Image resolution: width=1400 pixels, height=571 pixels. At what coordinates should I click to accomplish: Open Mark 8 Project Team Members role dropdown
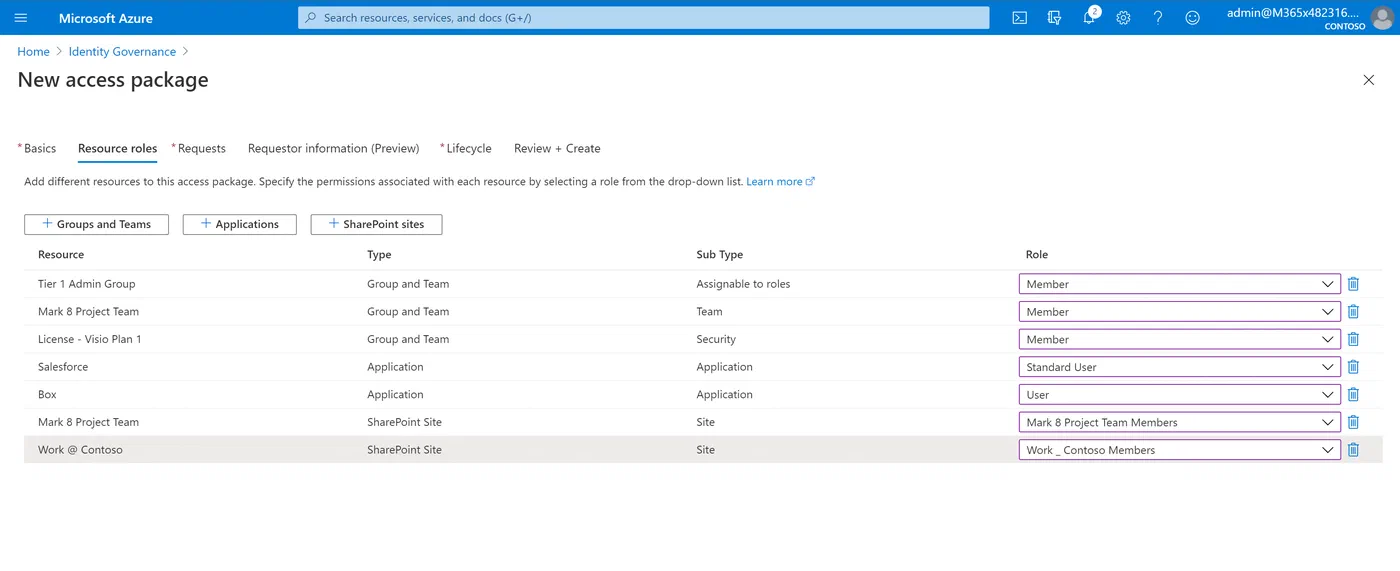pyautogui.click(x=1179, y=422)
